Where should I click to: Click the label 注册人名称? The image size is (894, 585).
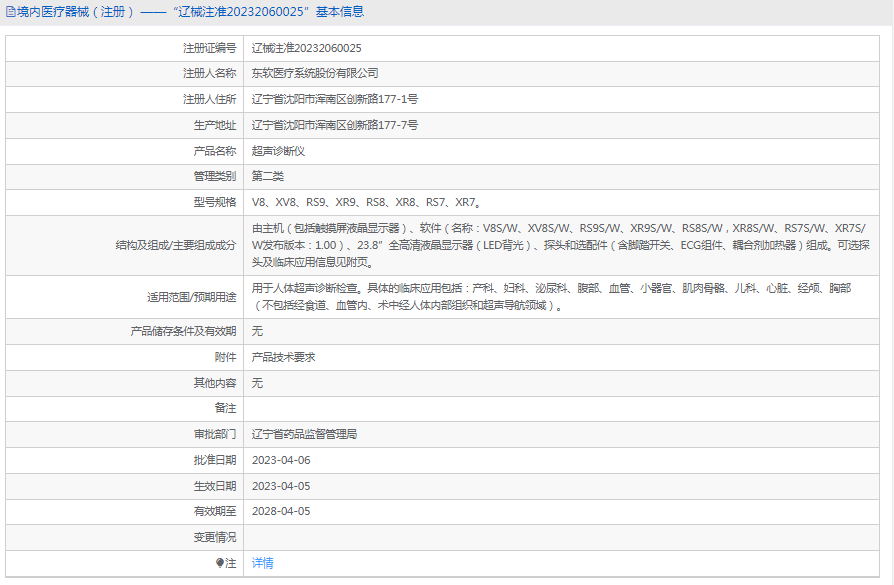209,73
